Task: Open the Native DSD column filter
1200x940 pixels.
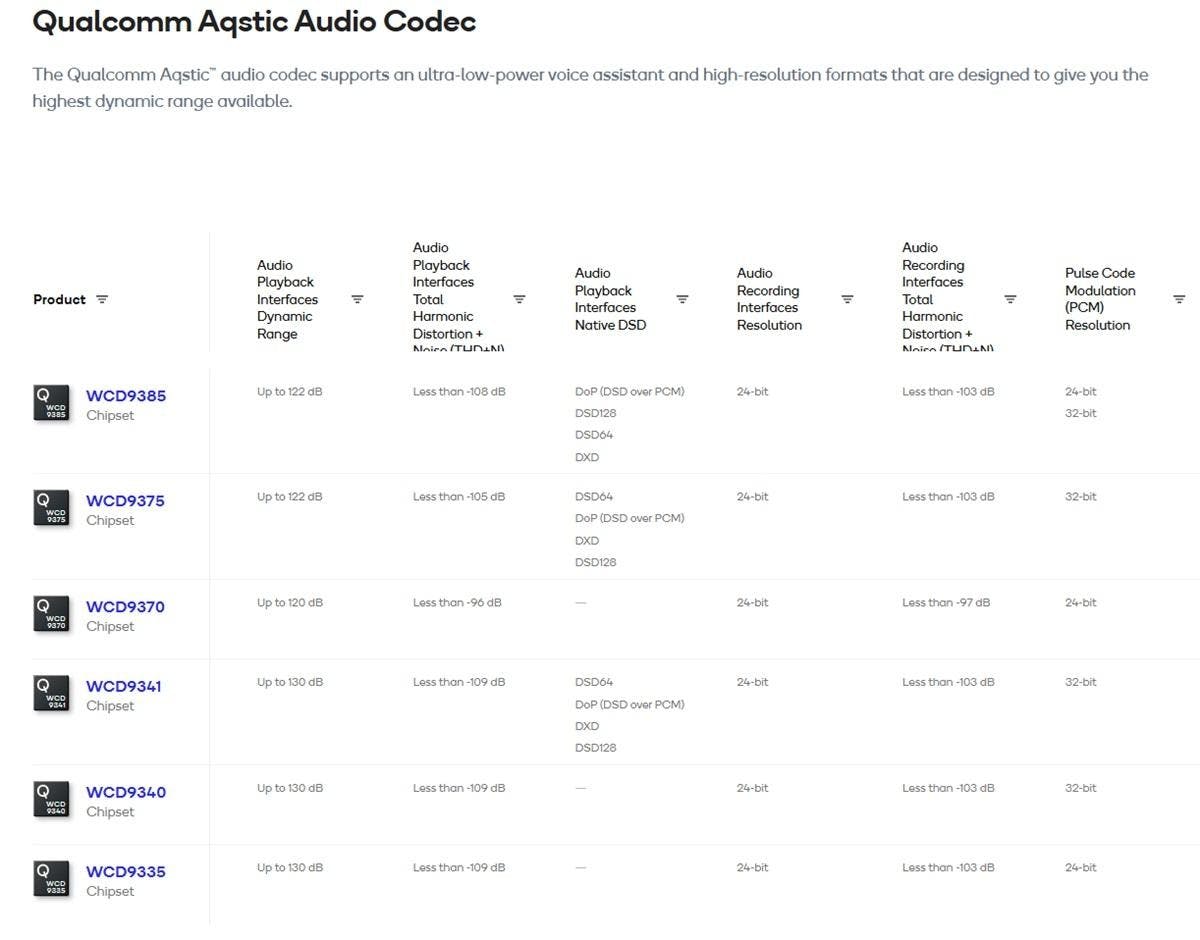Action: pos(682,299)
